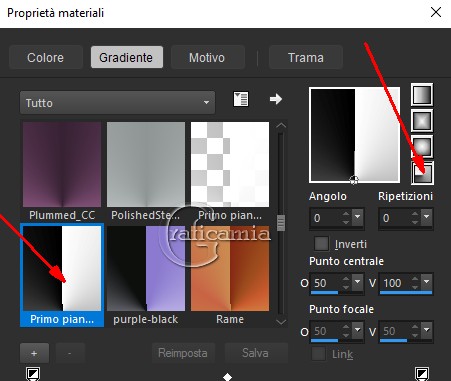
Task: Click the gradient list scrollbar handle
Action: [x=281, y=223]
